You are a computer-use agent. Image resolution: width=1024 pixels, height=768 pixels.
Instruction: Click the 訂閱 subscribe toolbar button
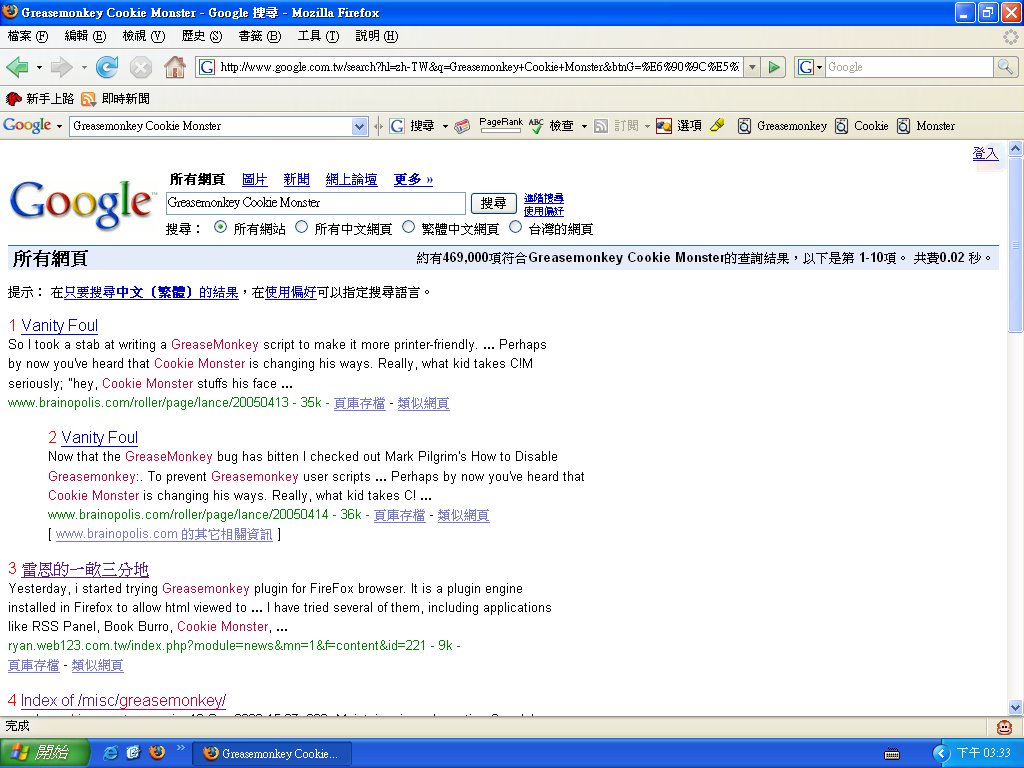pyautogui.click(x=616, y=126)
